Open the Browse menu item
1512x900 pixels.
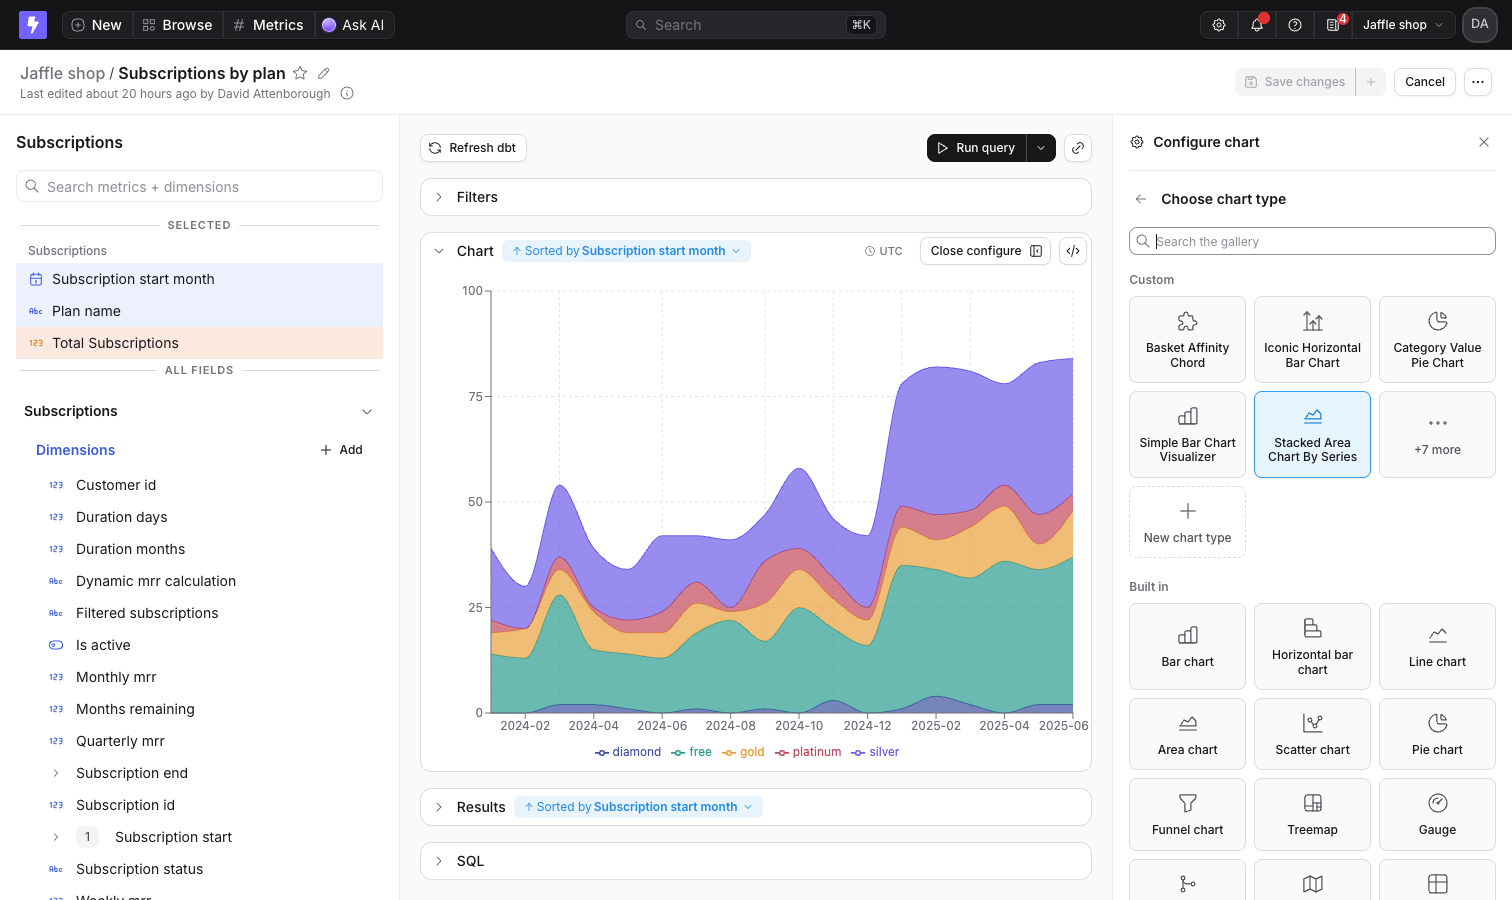click(x=177, y=25)
